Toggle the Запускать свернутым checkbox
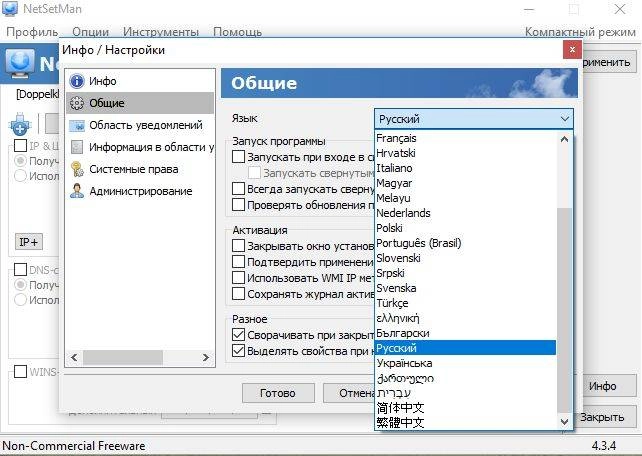The height and width of the screenshot is (456, 642). point(254,173)
